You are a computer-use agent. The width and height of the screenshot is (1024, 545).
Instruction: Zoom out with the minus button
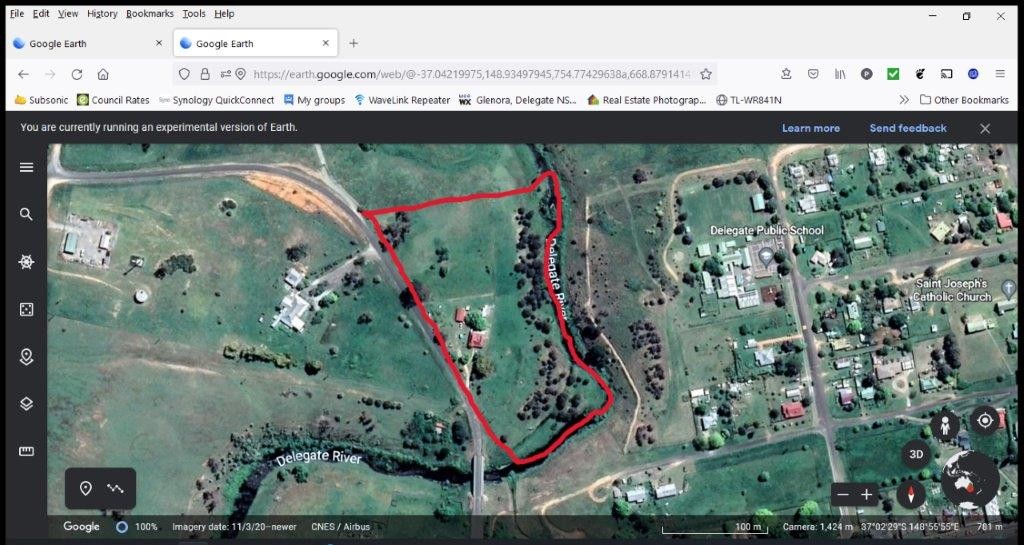pos(843,494)
